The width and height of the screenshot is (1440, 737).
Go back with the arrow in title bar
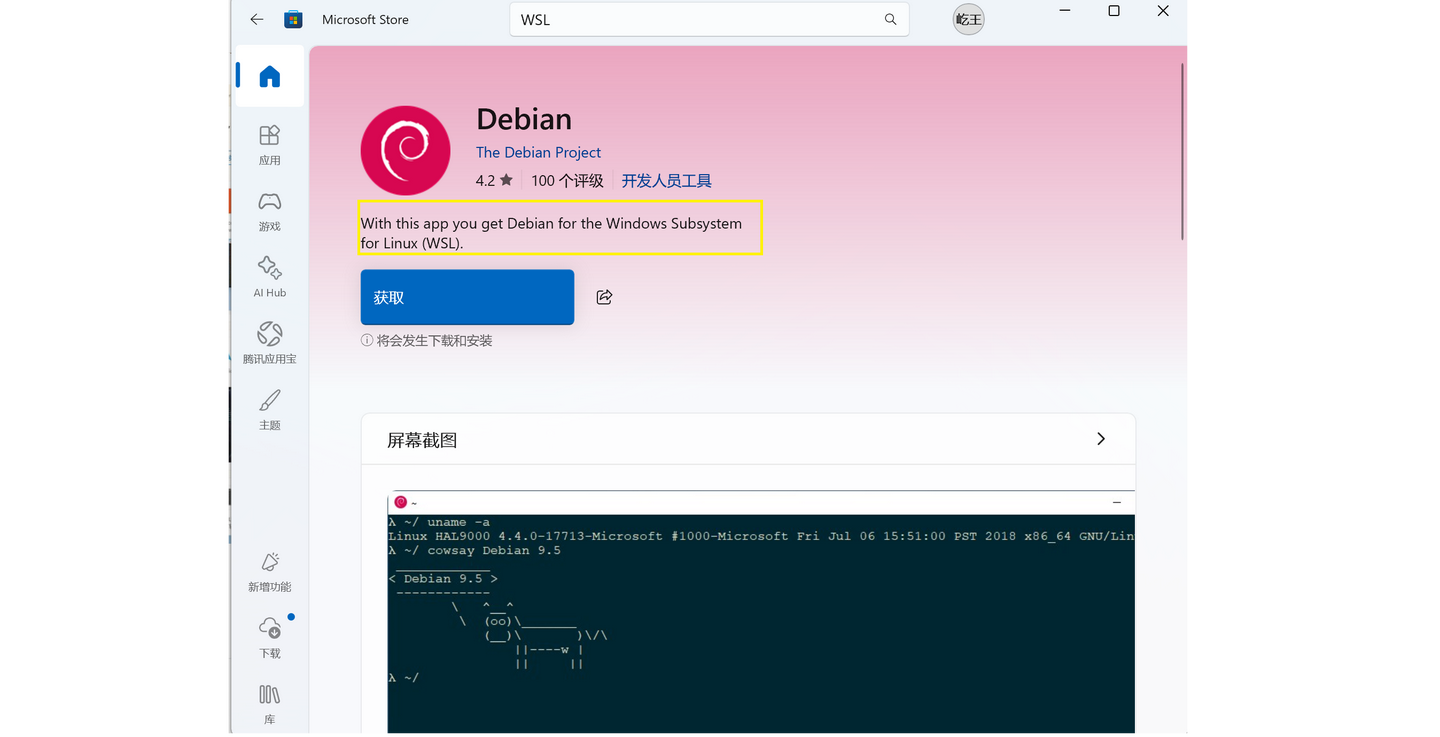(x=257, y=19)
